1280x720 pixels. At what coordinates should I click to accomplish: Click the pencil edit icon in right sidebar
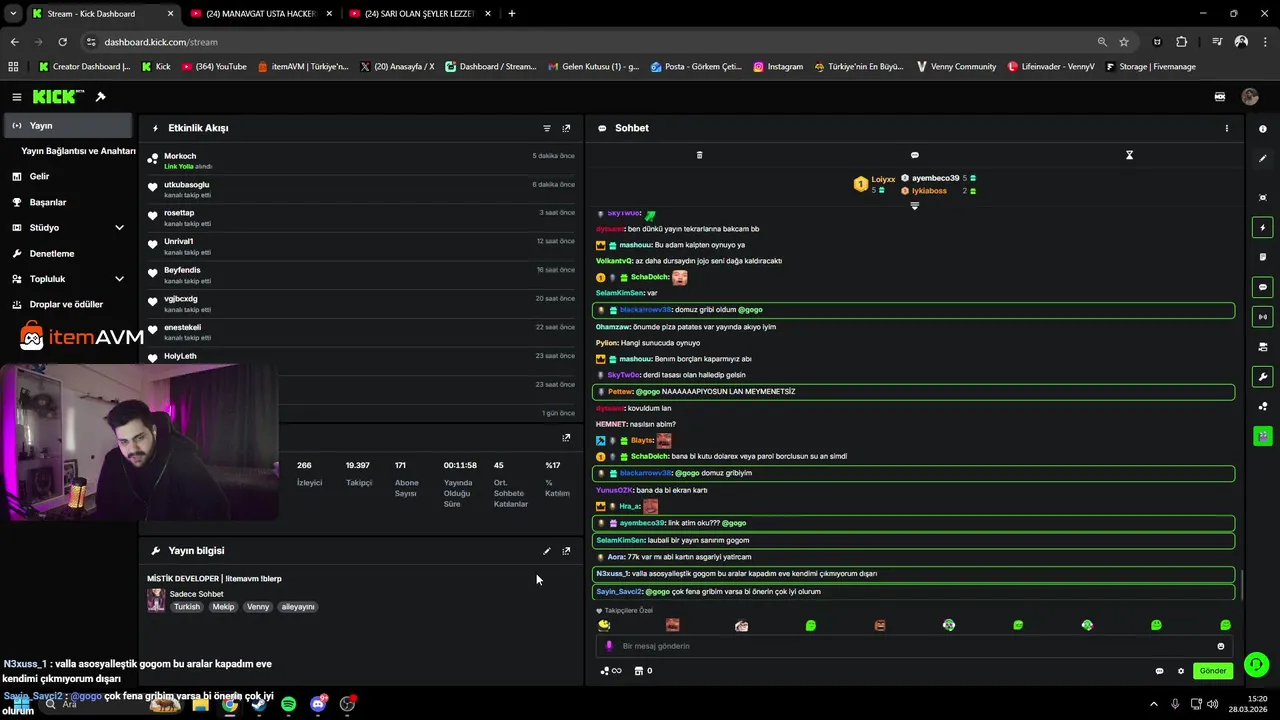click(x=1263, y=158)
